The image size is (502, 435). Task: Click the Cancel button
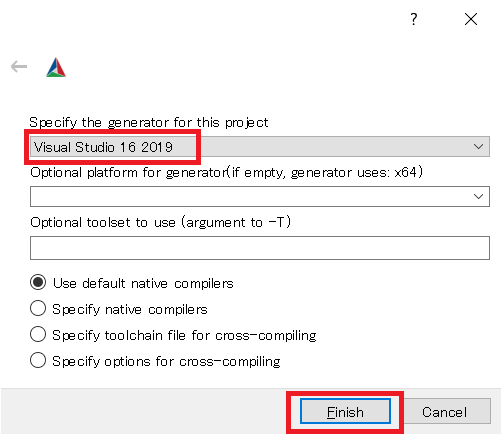[x=445, y=411]
